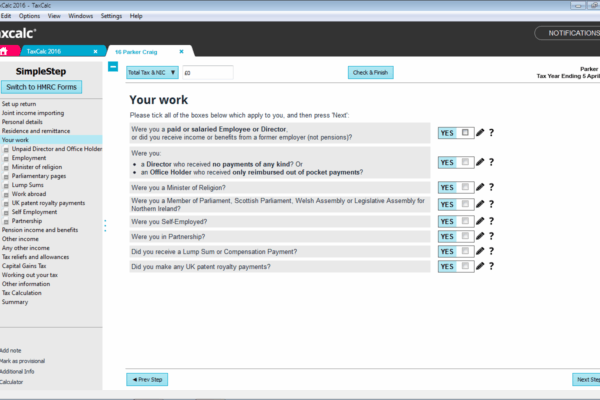The image size is (600, 400).
Task: Click pencil icon beside Self-Employed question
Action: pyautogui.click(x=480, y=221)
